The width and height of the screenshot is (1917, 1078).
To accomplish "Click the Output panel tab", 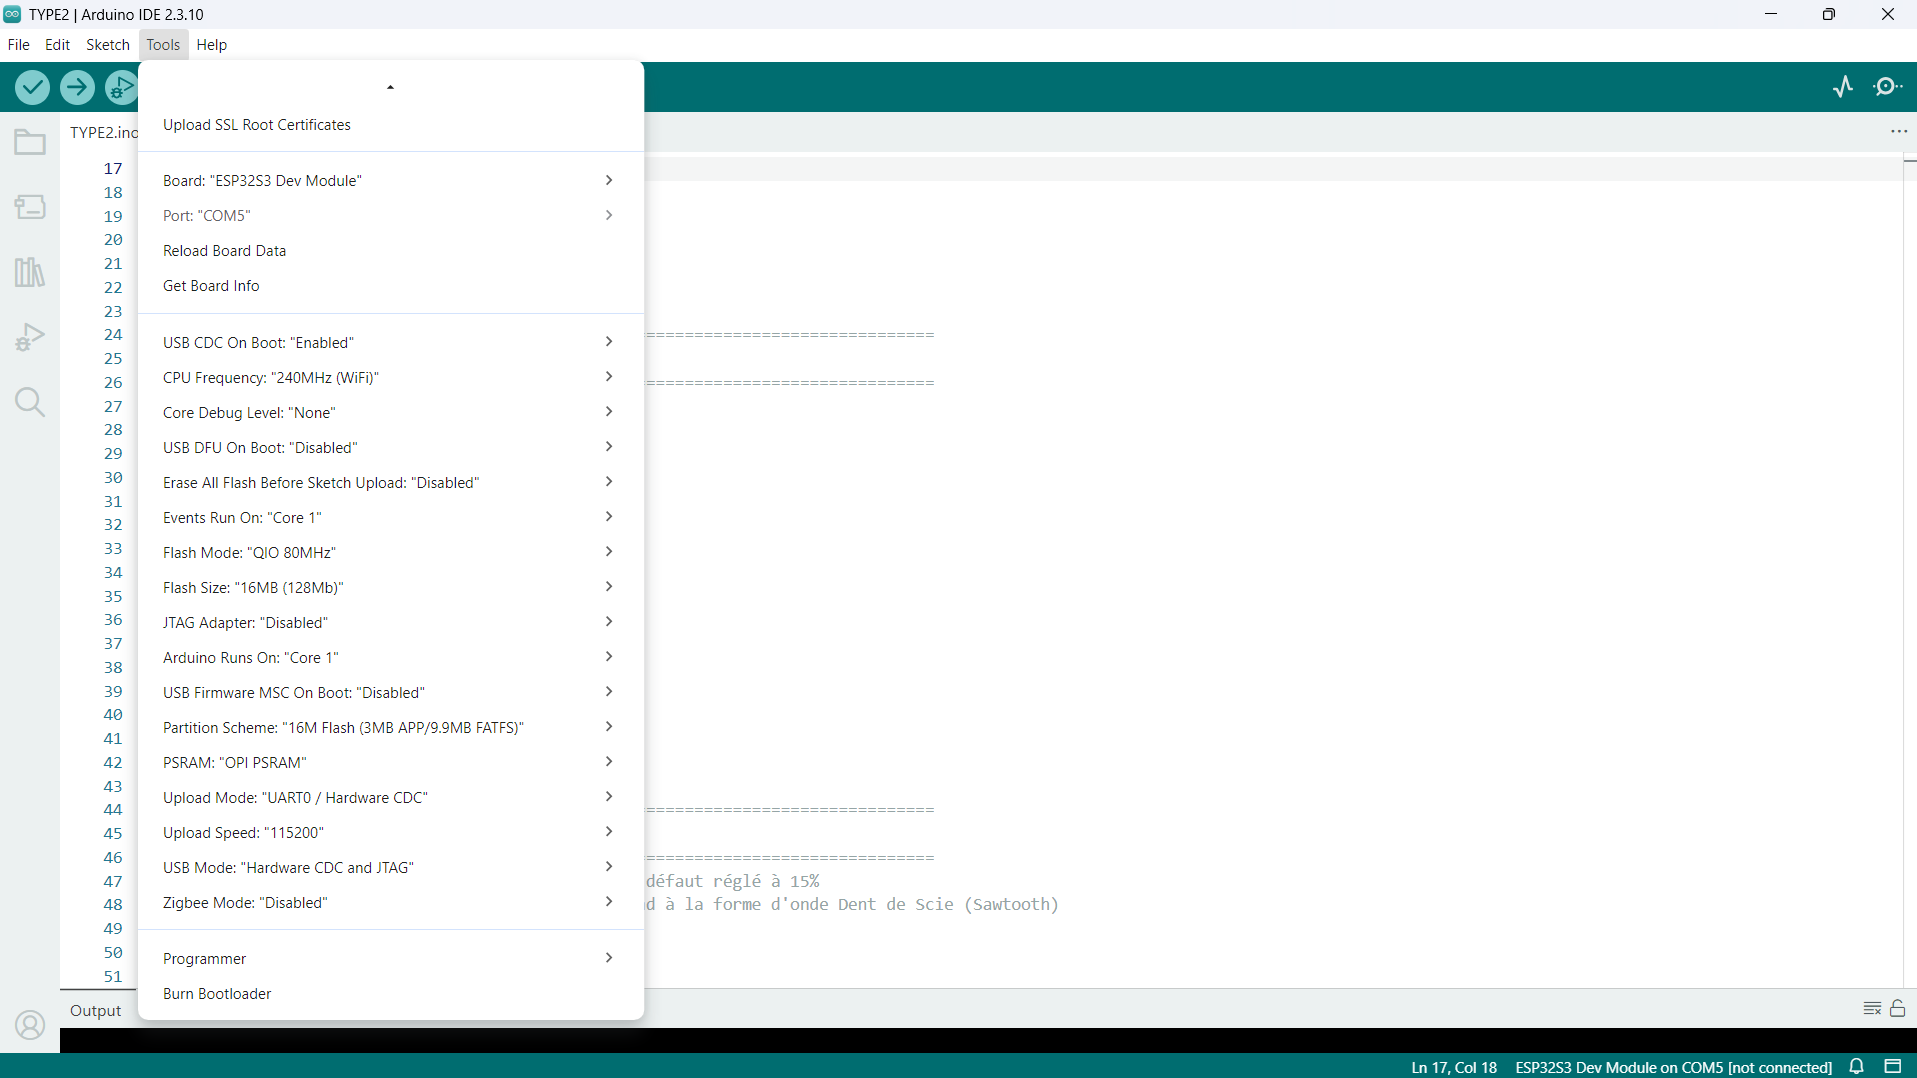I will tap(96, 1011).
